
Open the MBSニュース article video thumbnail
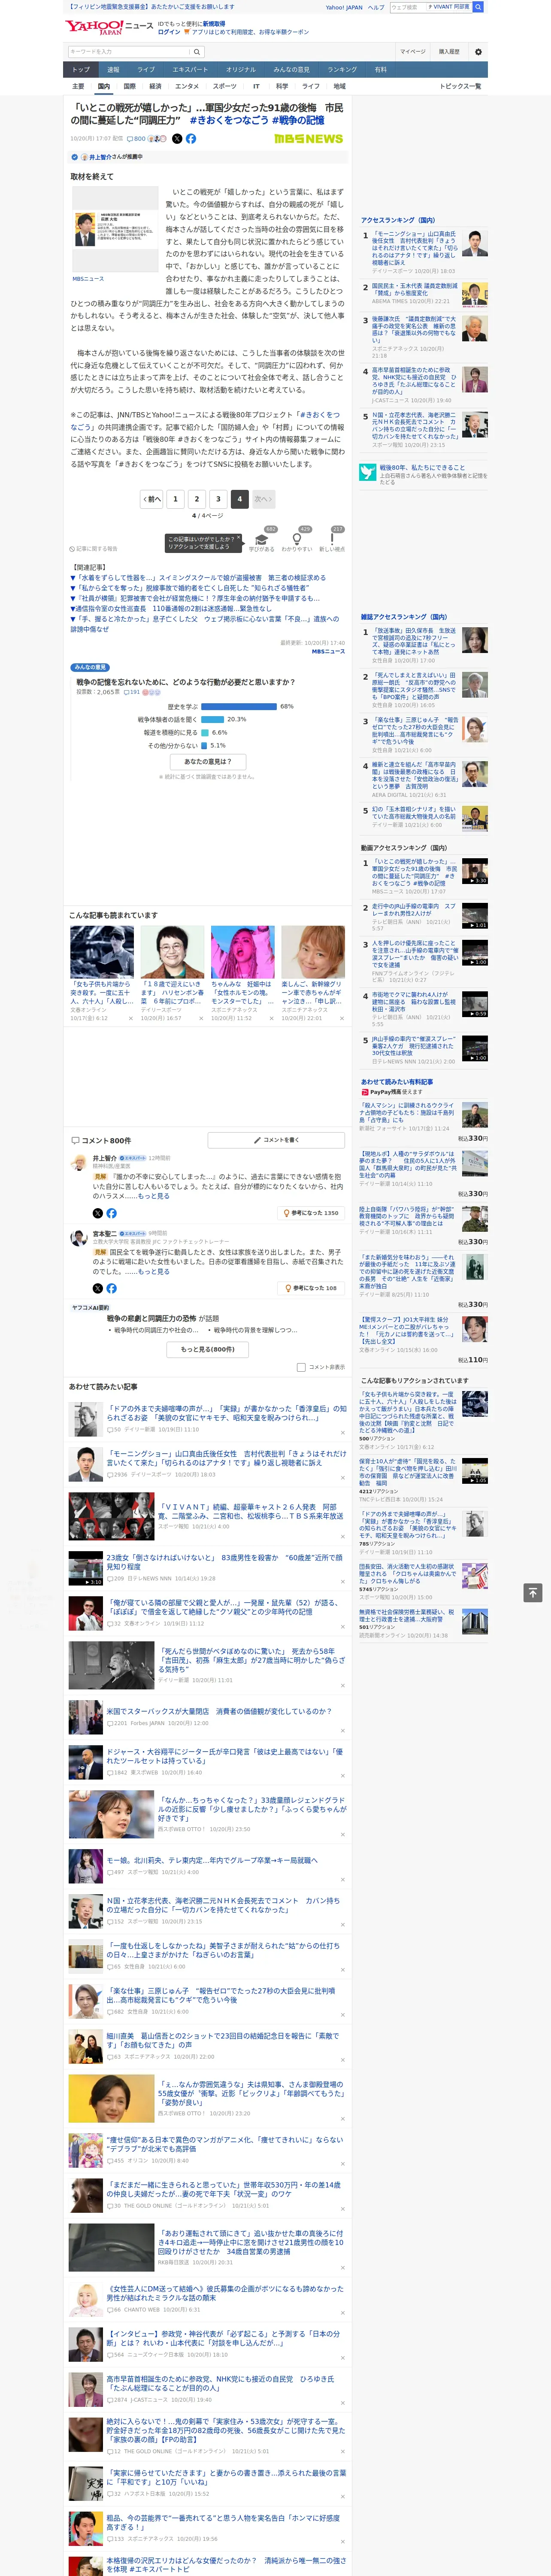114,229
